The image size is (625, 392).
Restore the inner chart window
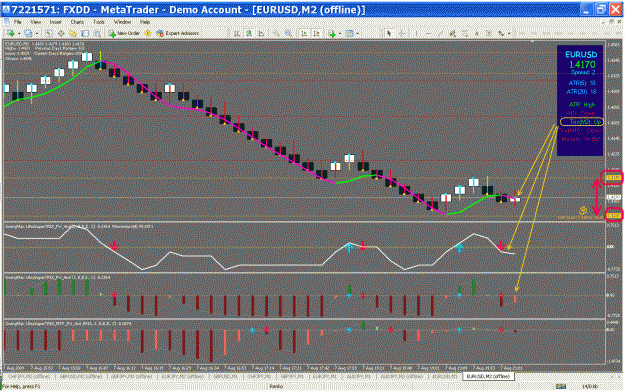[611, 22]
